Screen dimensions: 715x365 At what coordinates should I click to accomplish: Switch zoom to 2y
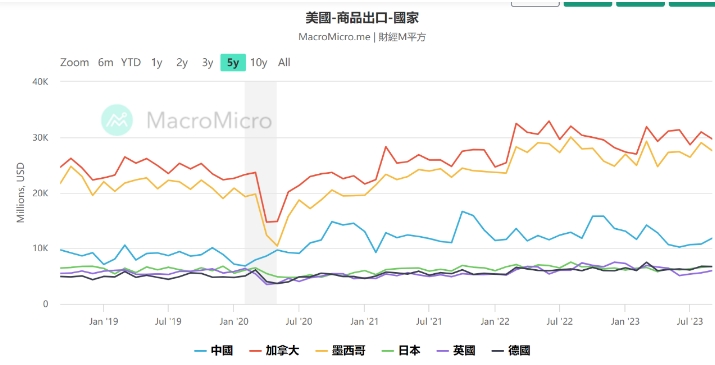pyautogui.click(x=182, y=63)
